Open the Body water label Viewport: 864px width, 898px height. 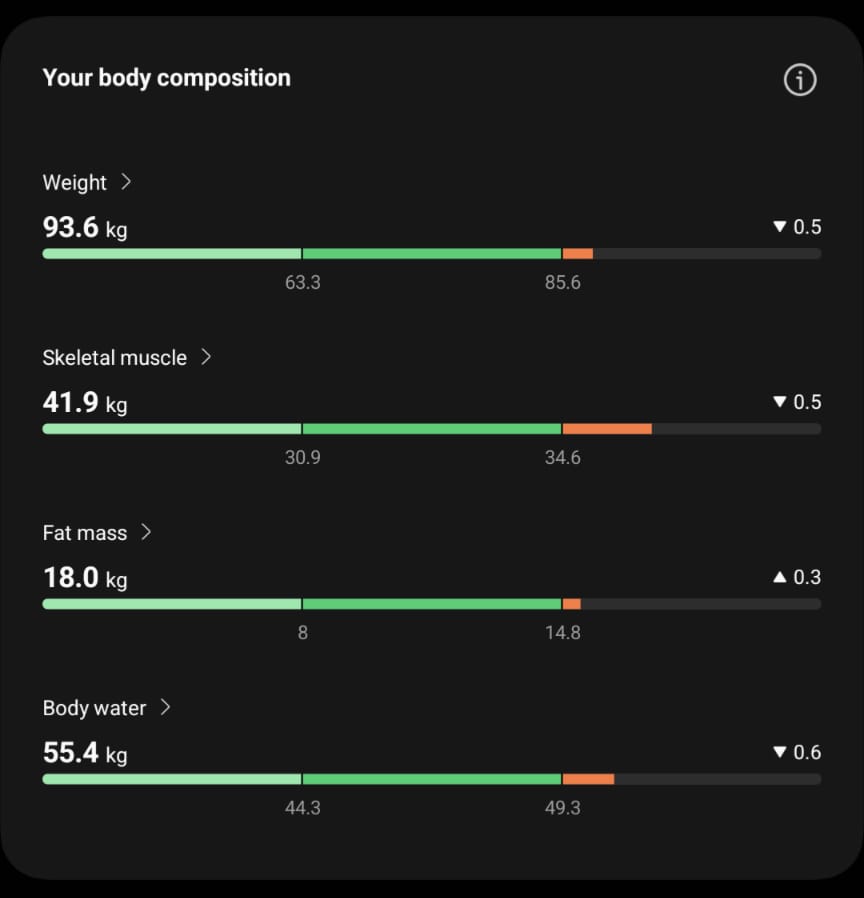(x=94, y=708)
